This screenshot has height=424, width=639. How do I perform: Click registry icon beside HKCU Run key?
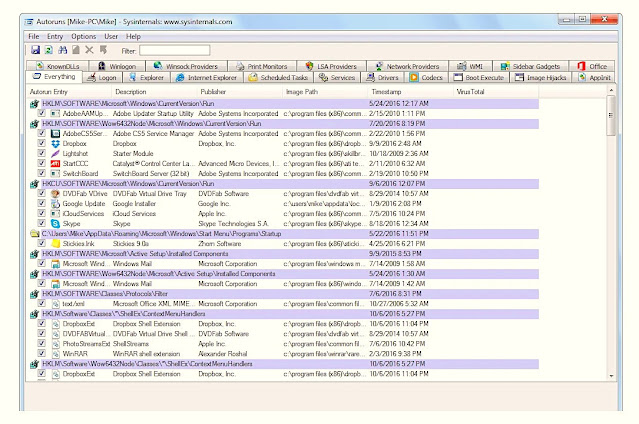(x=35, y=184)
